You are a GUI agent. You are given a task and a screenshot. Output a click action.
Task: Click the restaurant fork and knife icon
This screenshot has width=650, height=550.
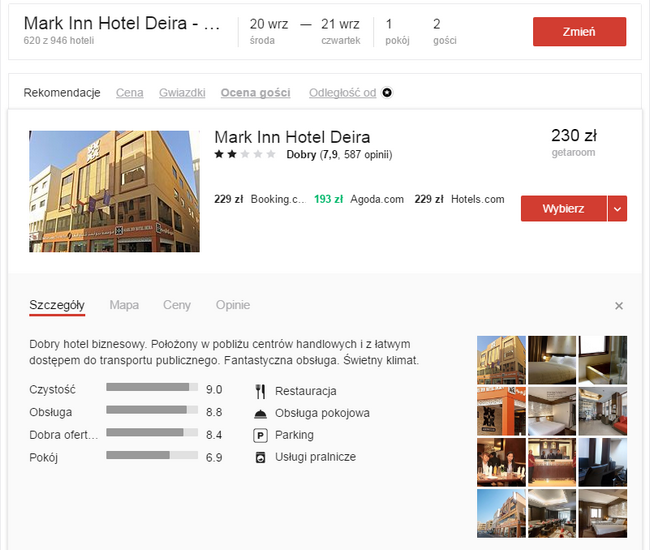coord(261,391)
